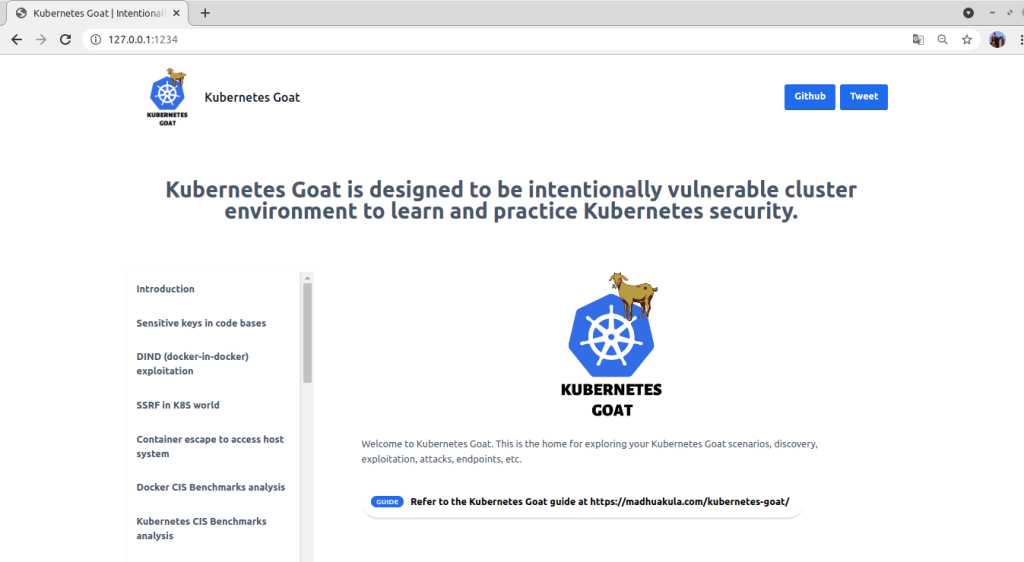
Task: Select SSRF in K8S world scenario
Action: [x=178, y=405]
